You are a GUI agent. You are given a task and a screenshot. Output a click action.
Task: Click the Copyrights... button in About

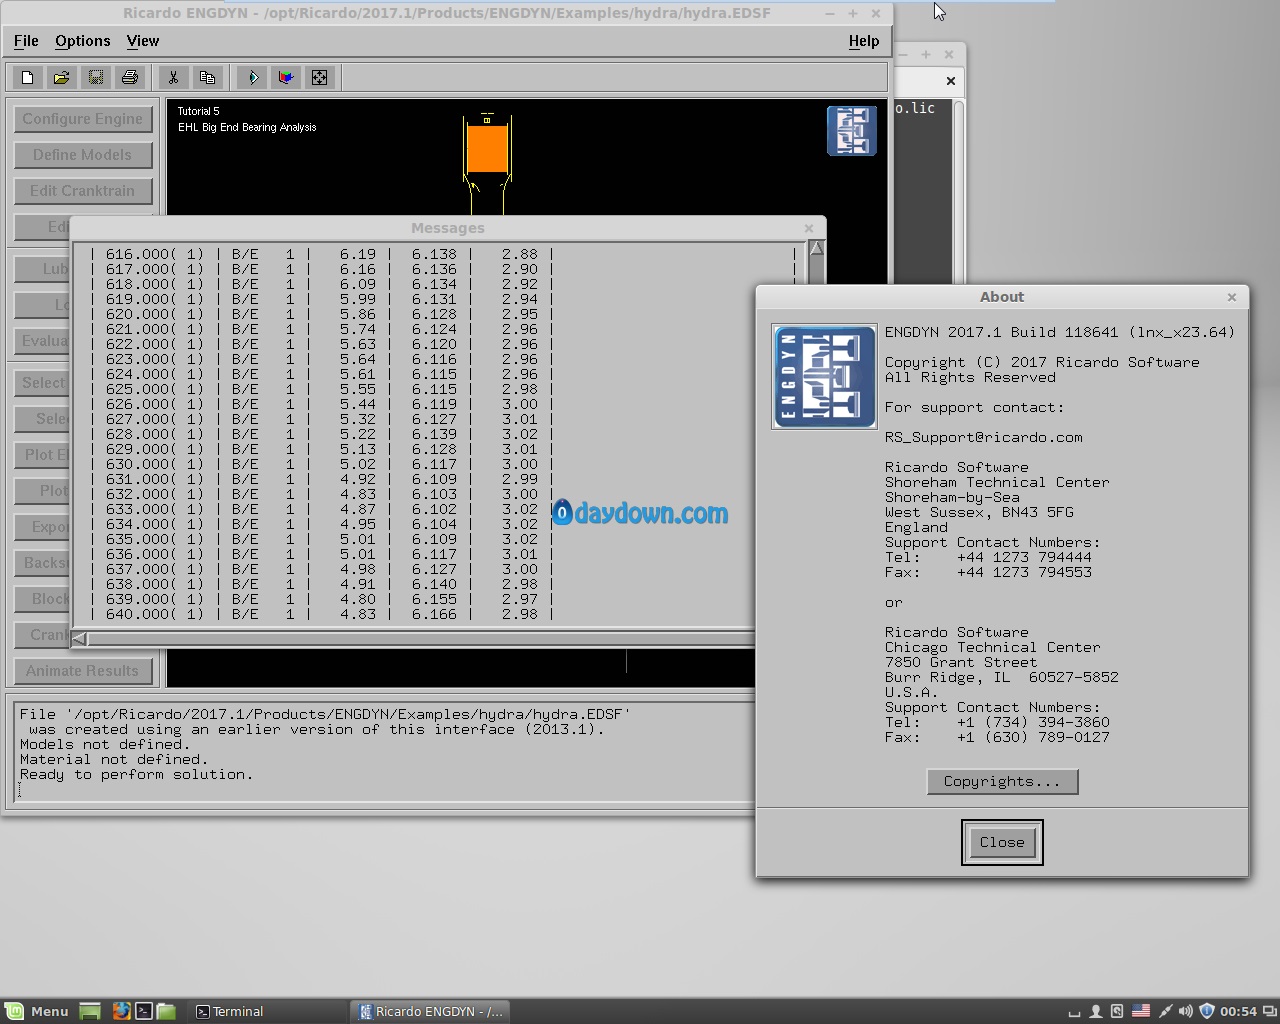(x=1002, y=782)
